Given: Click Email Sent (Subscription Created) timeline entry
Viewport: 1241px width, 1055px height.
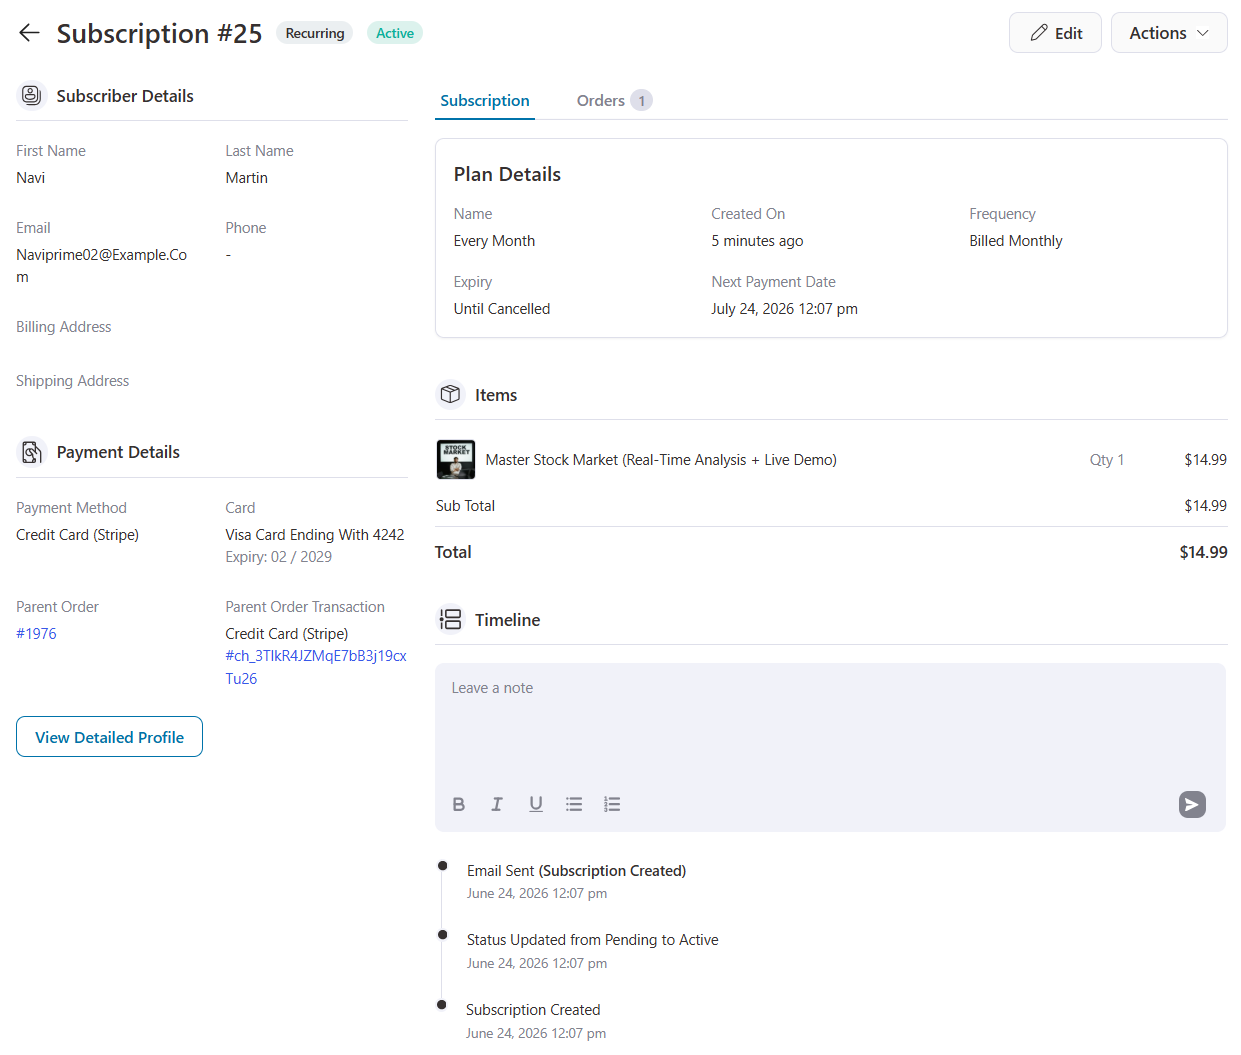Looking at the screenshot, I should click(x=576, y=871).
